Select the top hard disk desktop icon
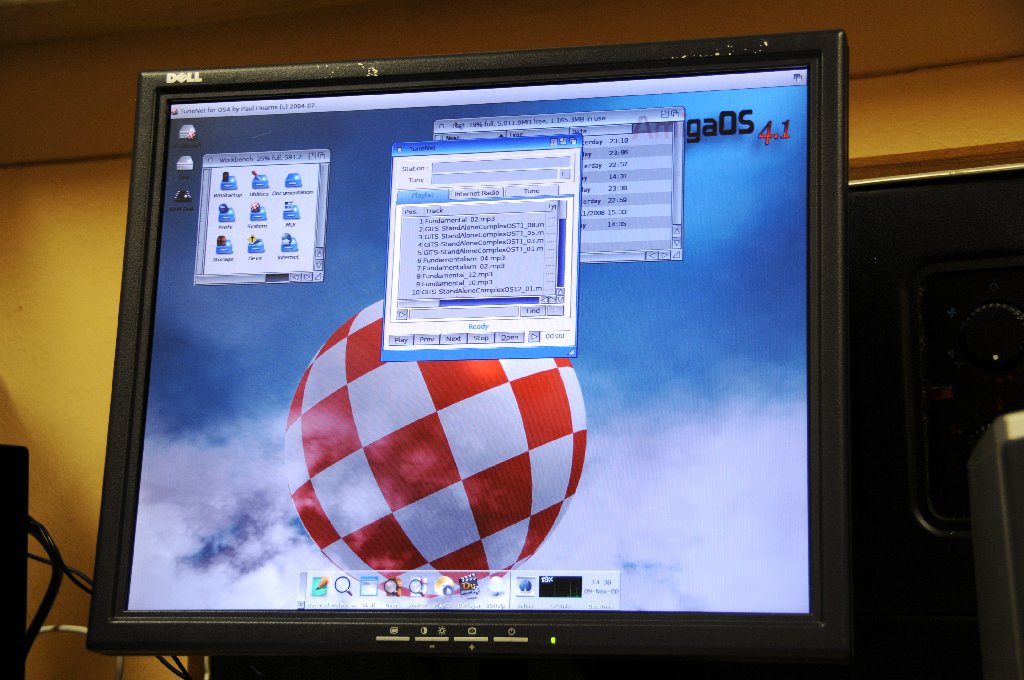This screenshot has height=680, width=1024. pos(187,133)
